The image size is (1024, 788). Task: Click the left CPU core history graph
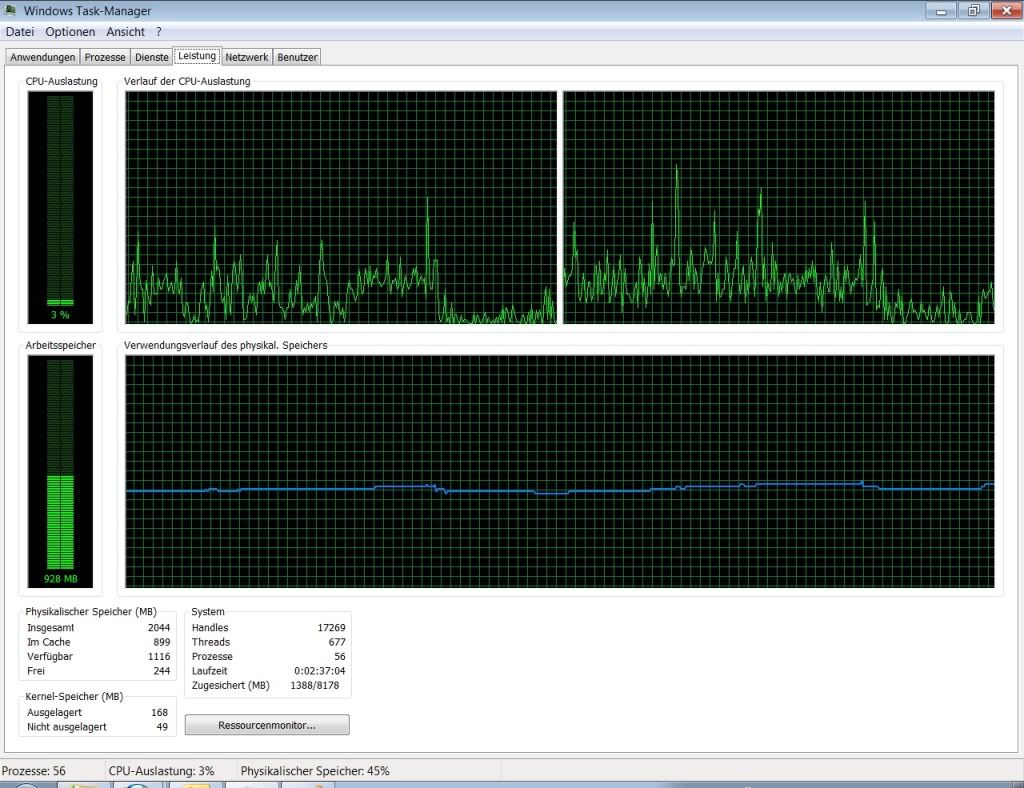point(341,207)
